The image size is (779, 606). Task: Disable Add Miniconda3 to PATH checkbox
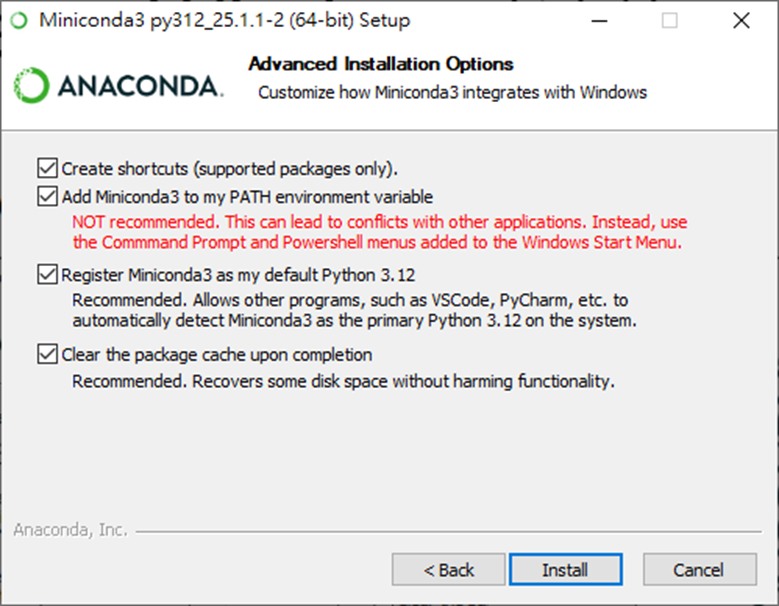click(x=47, y=197)
